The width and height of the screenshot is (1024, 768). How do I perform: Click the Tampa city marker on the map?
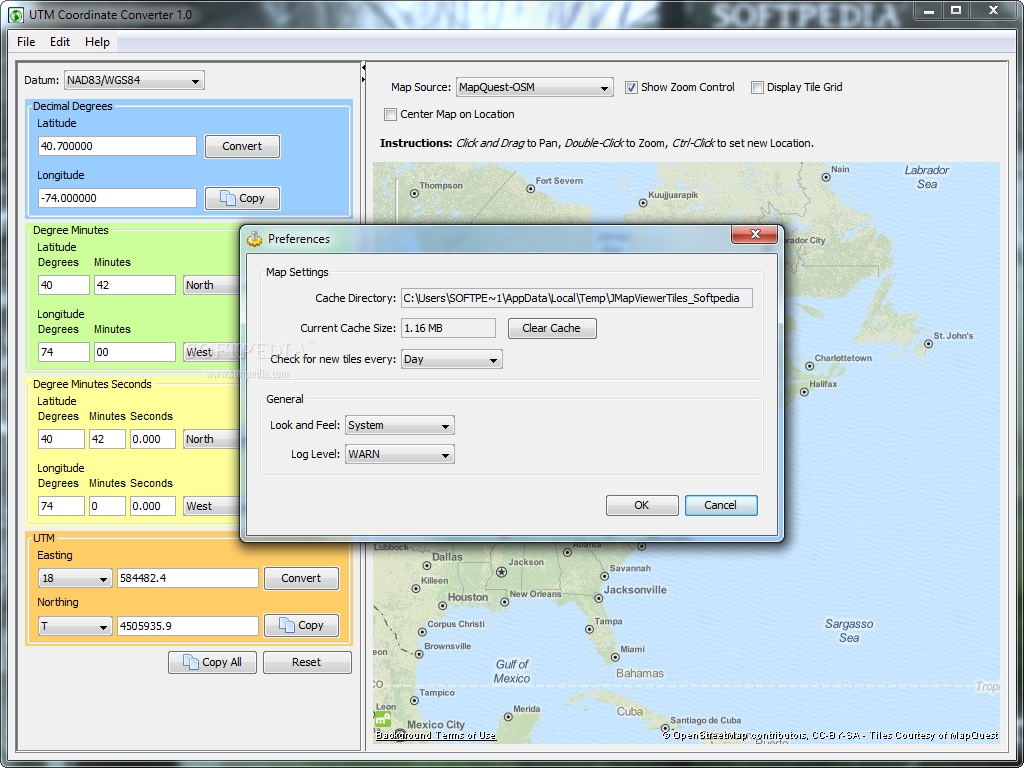pyautogui.click(x=589, y=630)
